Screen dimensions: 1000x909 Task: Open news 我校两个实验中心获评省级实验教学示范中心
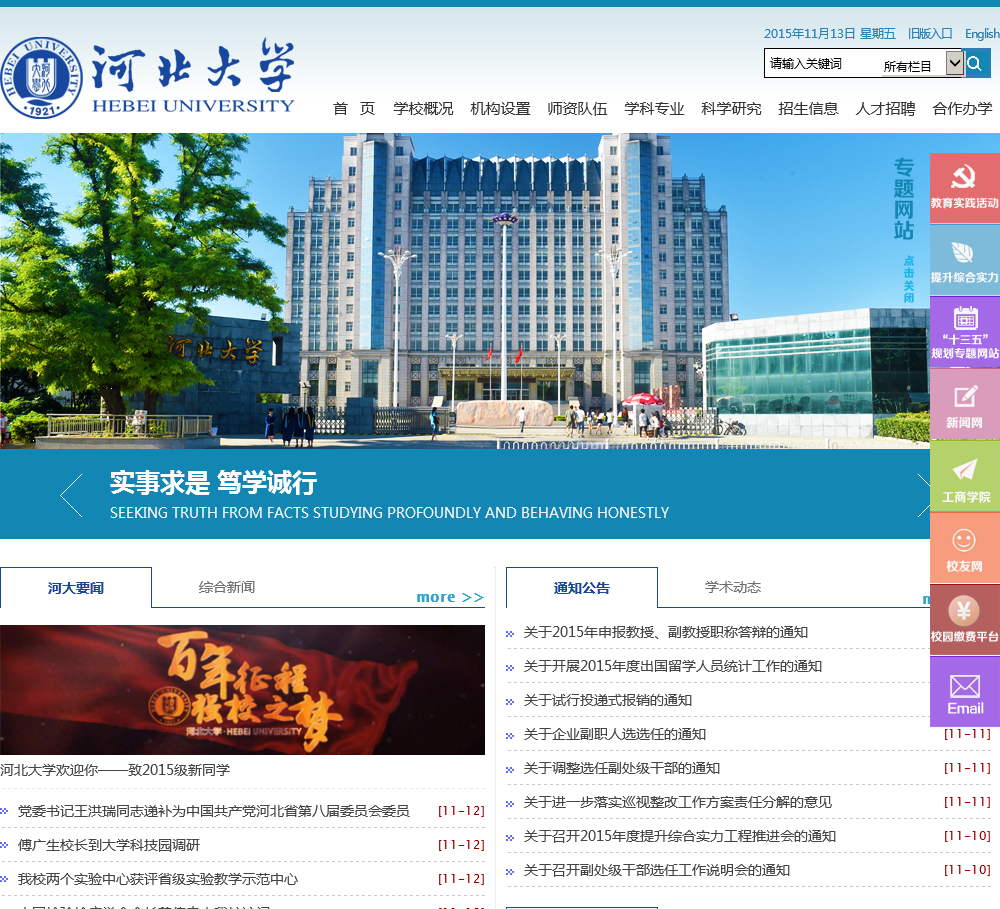[158, 879]
